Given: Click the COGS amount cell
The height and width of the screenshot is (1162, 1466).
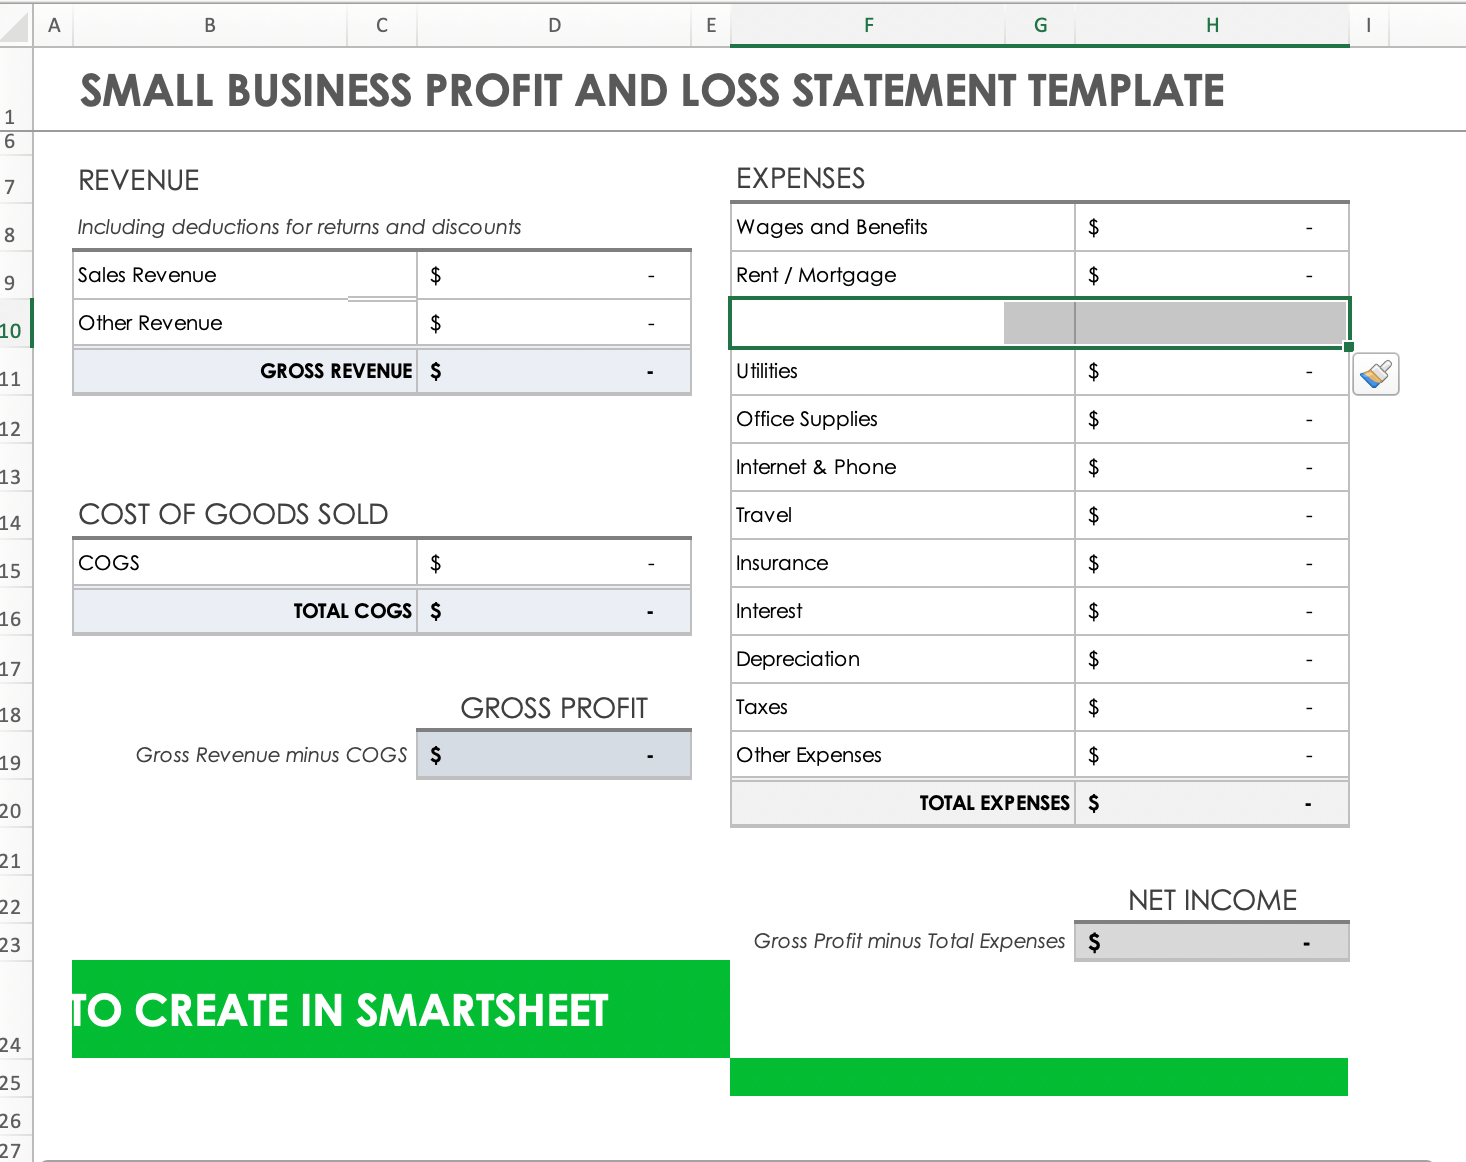Looking at the screenshot, I should (x=554, y=563).
